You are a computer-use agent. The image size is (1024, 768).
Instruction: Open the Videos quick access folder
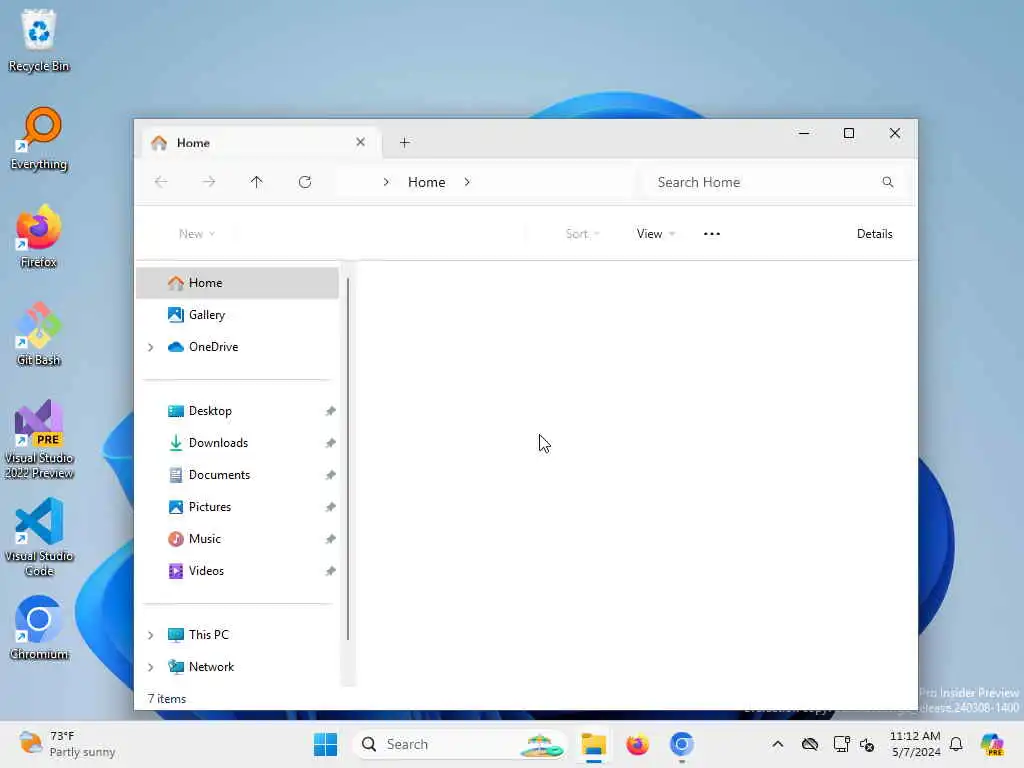coord(238,571)
